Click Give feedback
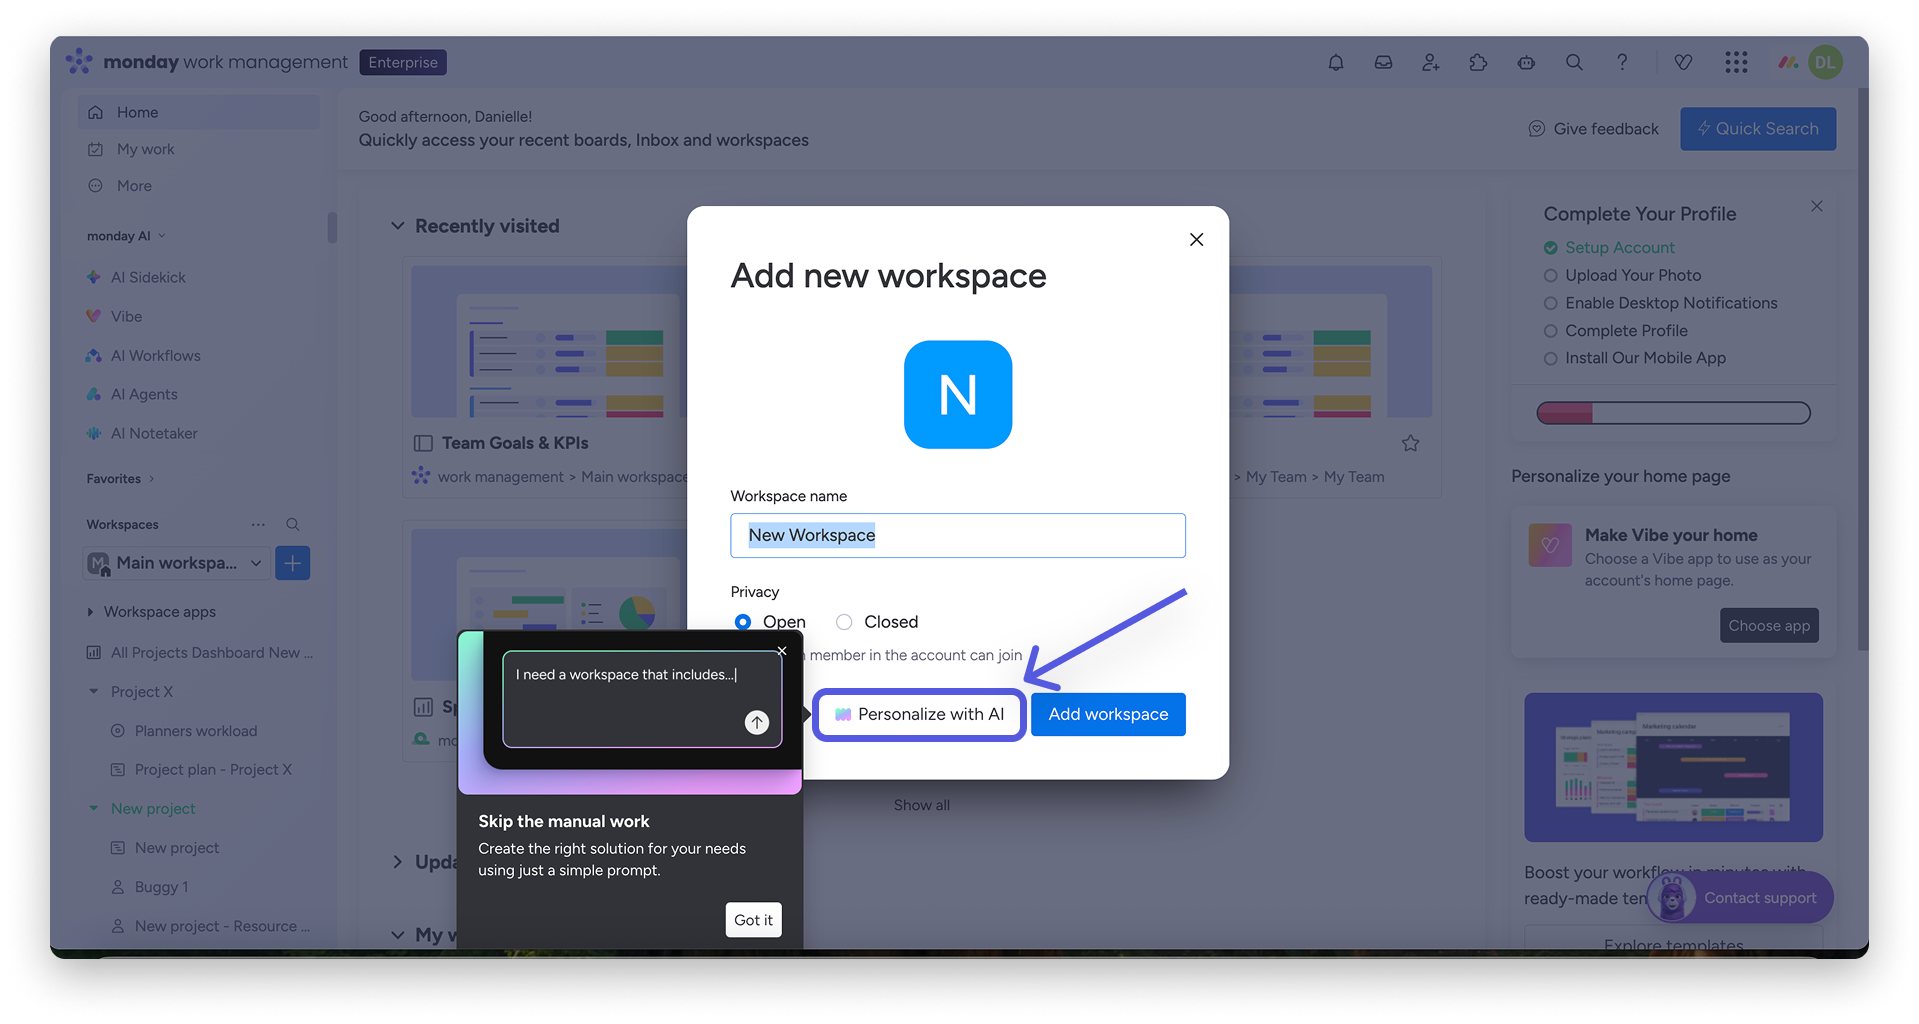Image resolution: width=1919 pixels, height=1024 pixels. [1594, 129]
